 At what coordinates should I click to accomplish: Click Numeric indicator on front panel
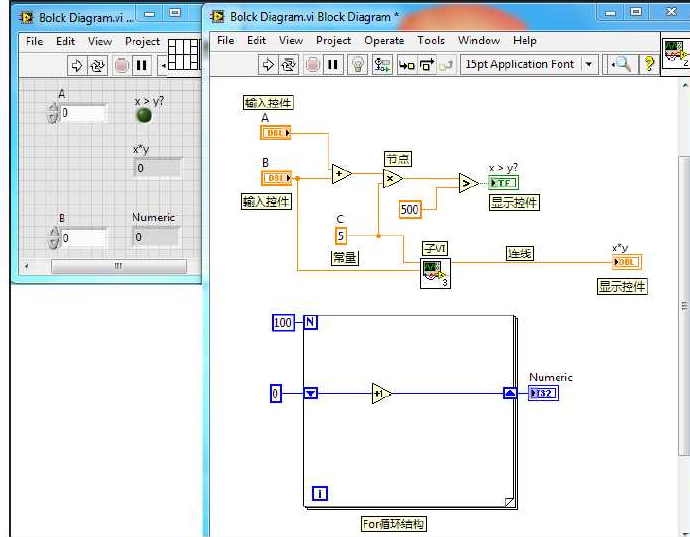[156, 237]
